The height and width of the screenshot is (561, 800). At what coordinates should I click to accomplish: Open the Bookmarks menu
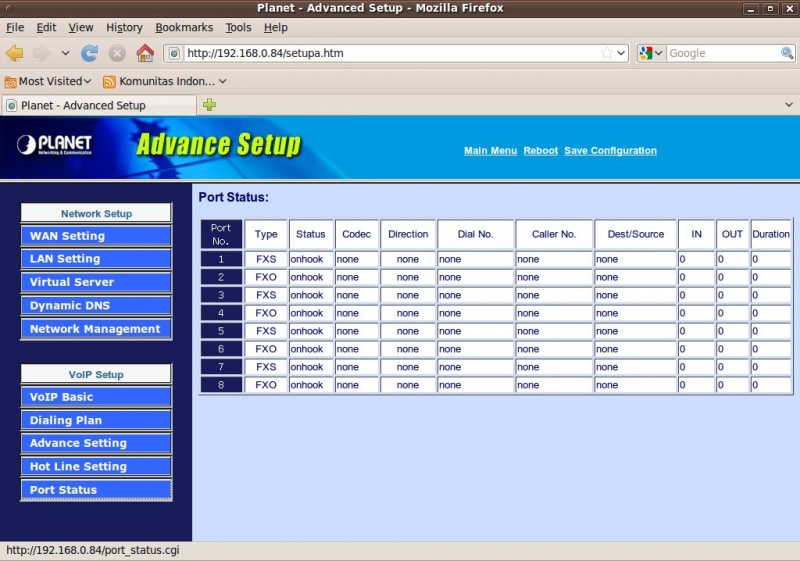pyautogui.click(x=183, y=27)
